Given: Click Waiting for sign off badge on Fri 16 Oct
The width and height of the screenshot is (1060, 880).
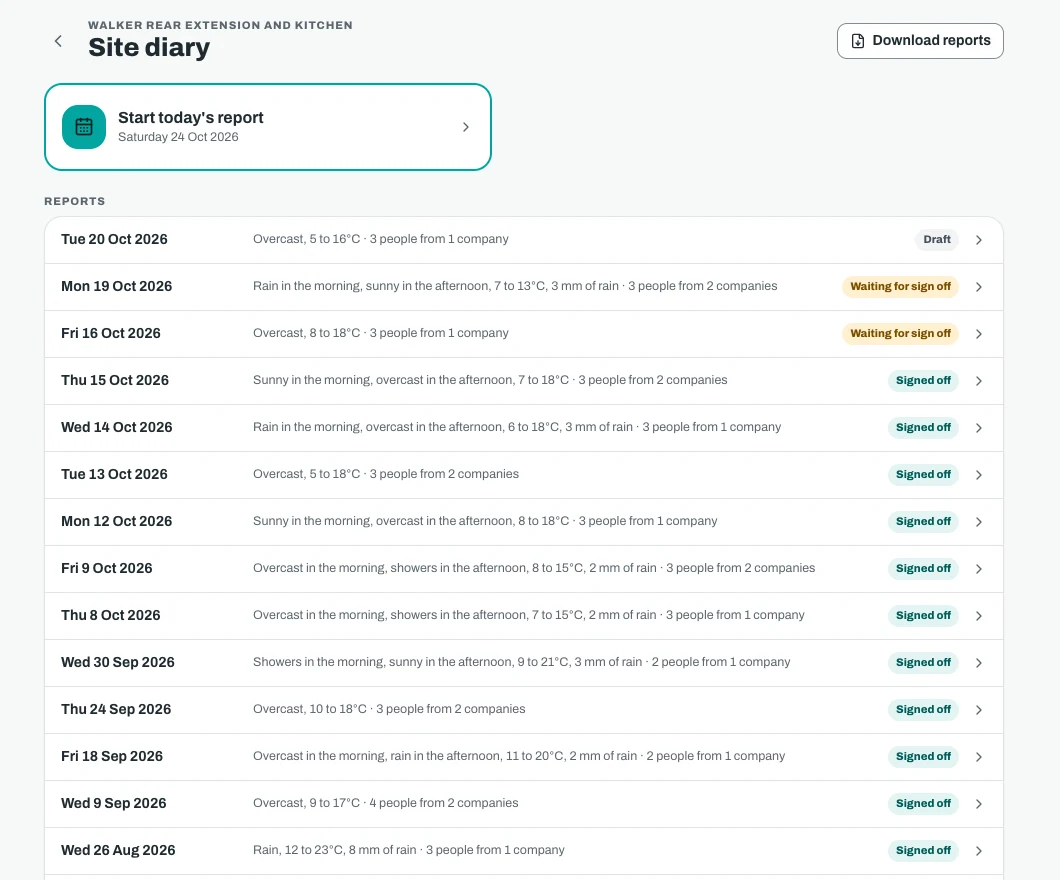Looking at the screenshot, I should pyautogui.click(x=900, y=333).
